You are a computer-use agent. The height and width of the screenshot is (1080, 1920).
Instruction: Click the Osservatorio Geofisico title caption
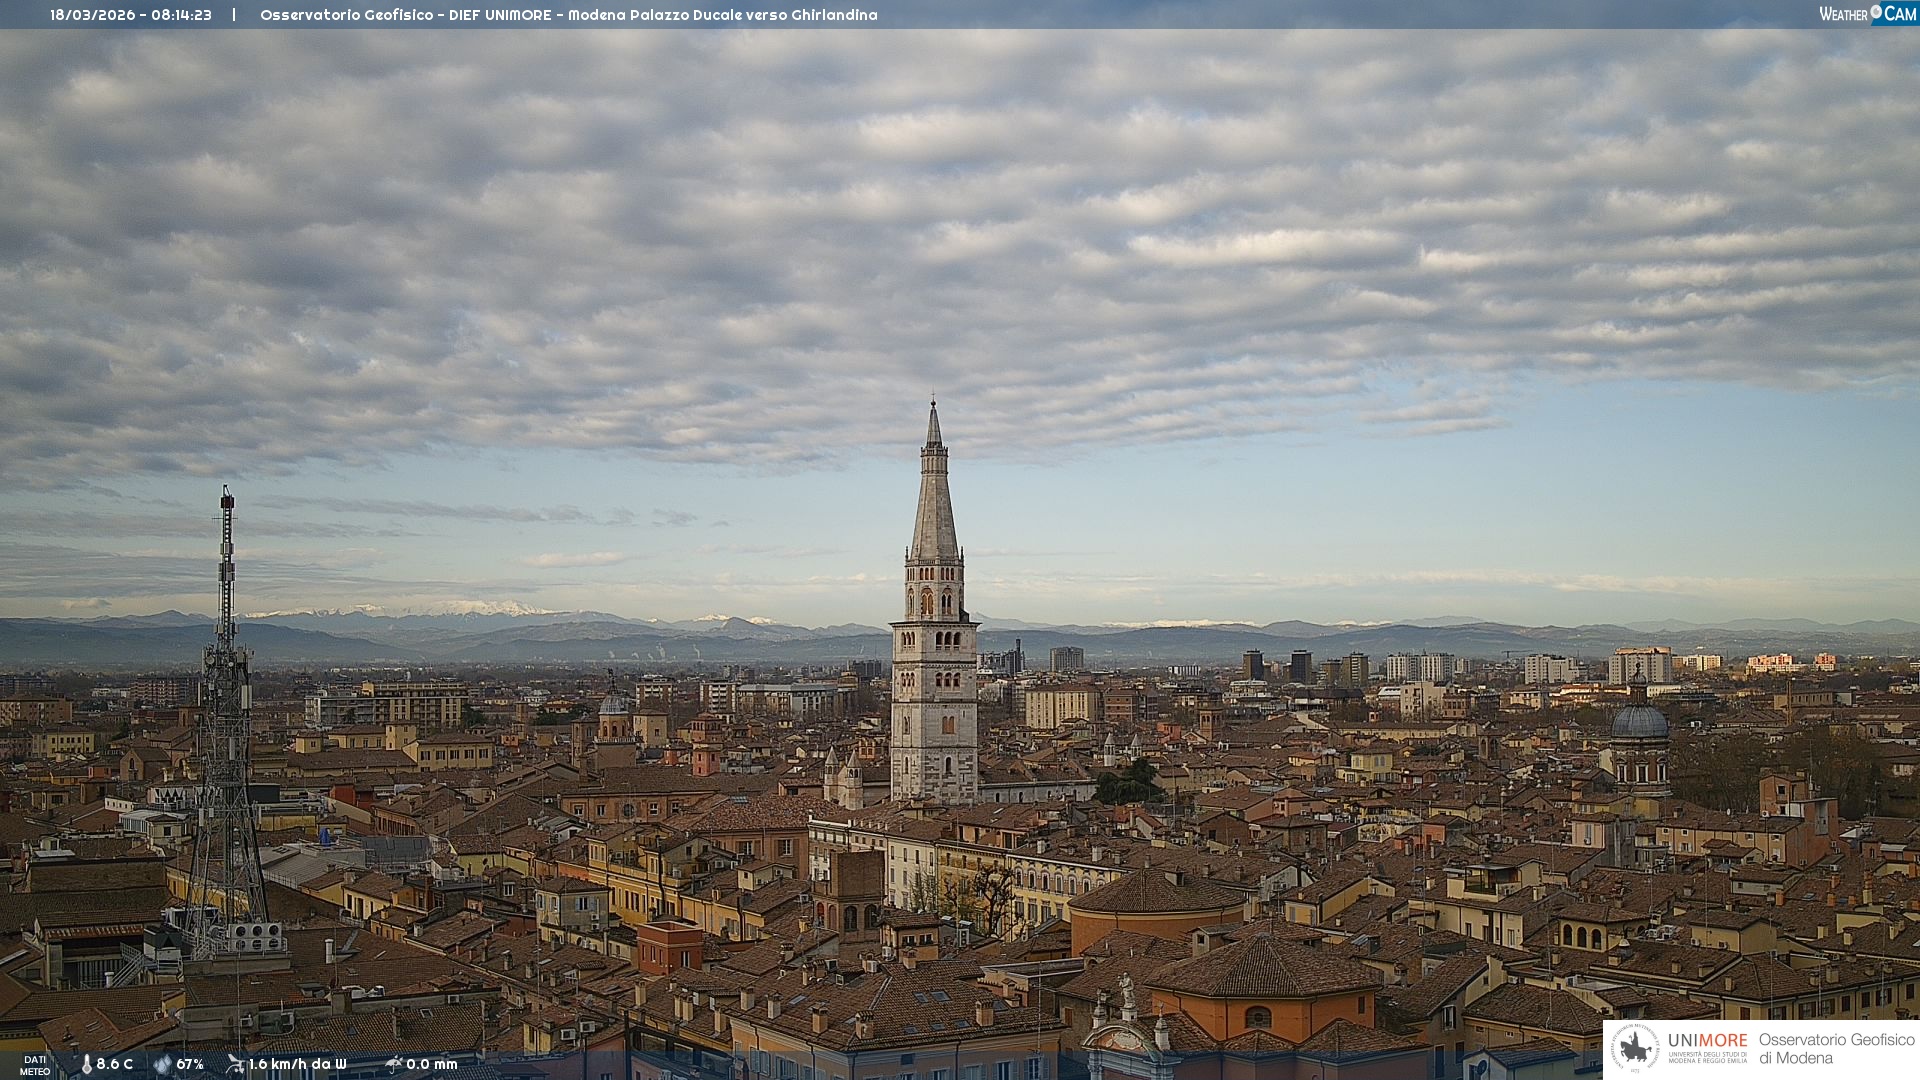coord(568,15)
